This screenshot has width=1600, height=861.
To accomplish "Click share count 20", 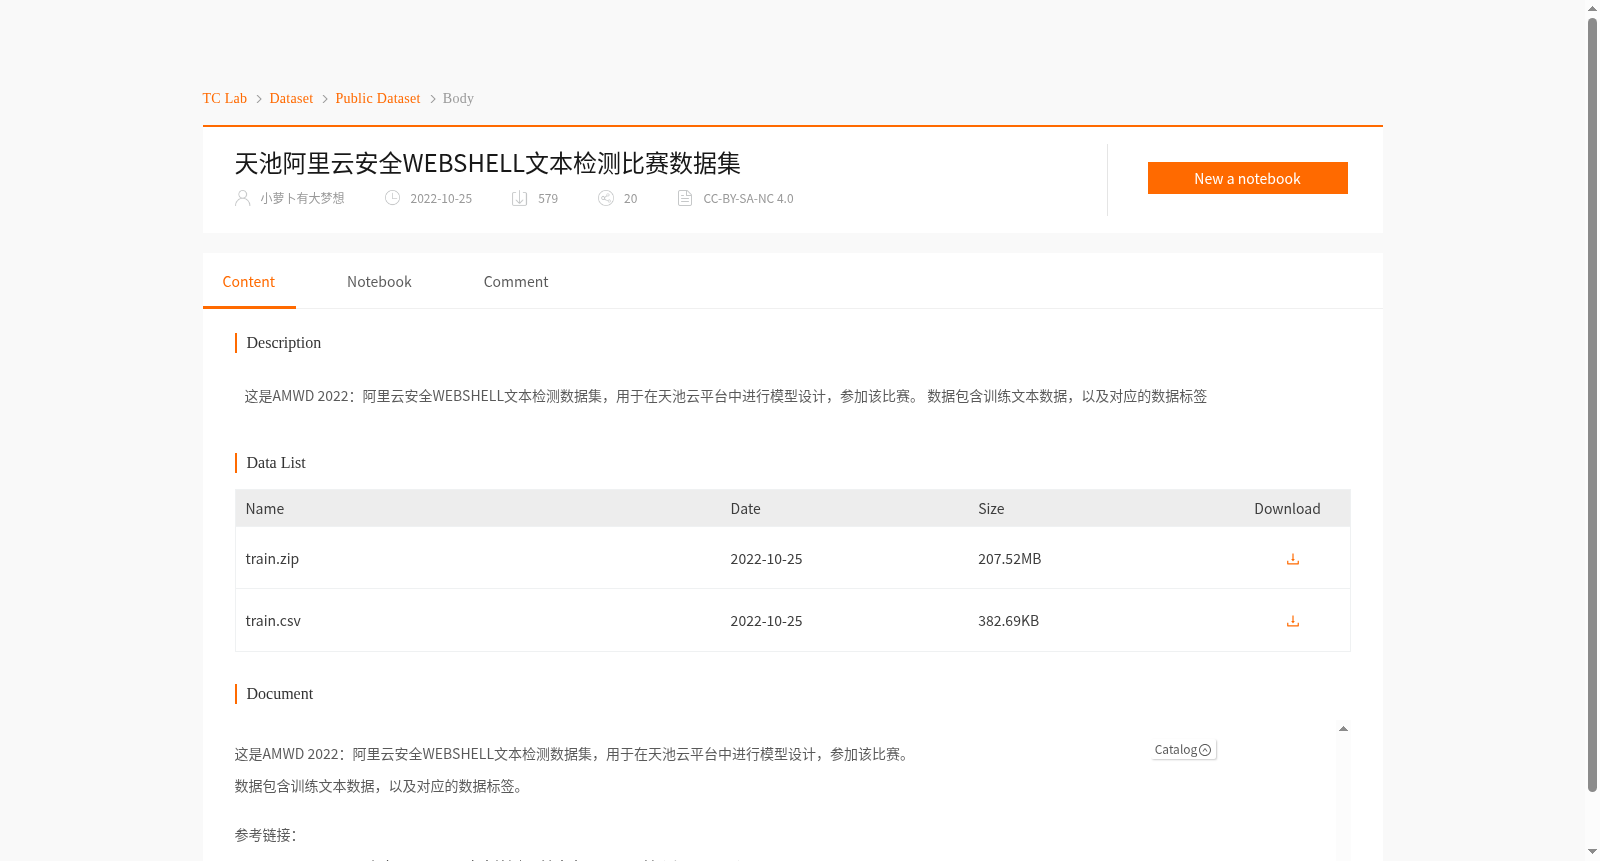I will [630, 198].
